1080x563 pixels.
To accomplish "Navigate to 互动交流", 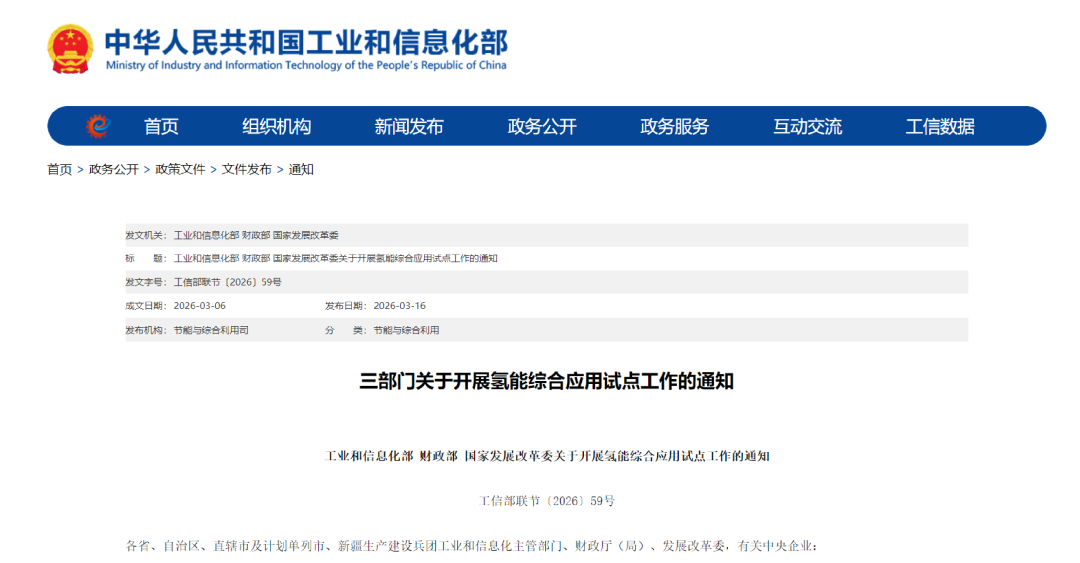I will coord(807,127).
